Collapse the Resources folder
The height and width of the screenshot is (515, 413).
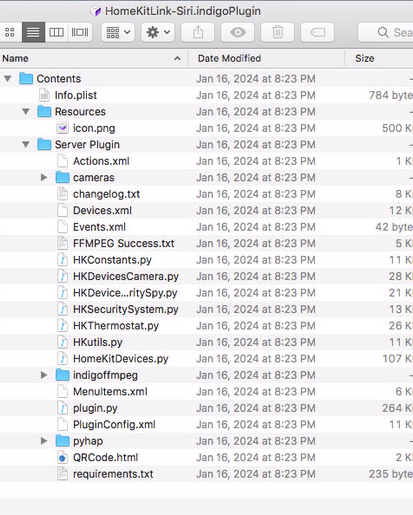26,112
